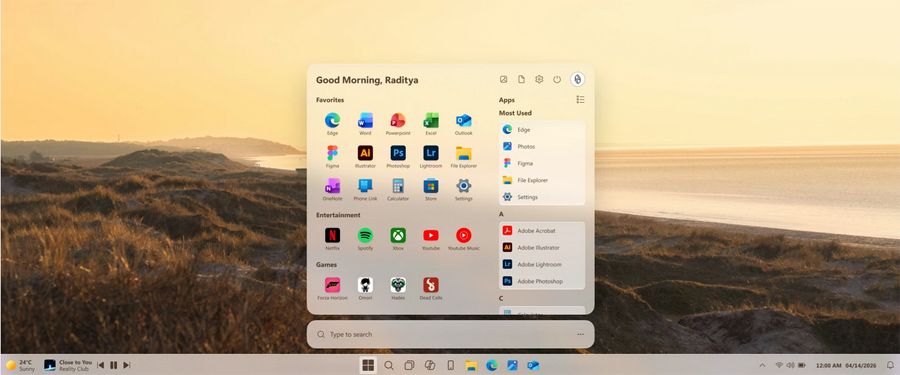Select Edge in the Most Used list
The height and width of the screenshot is (375, 900).
point(542,130)
